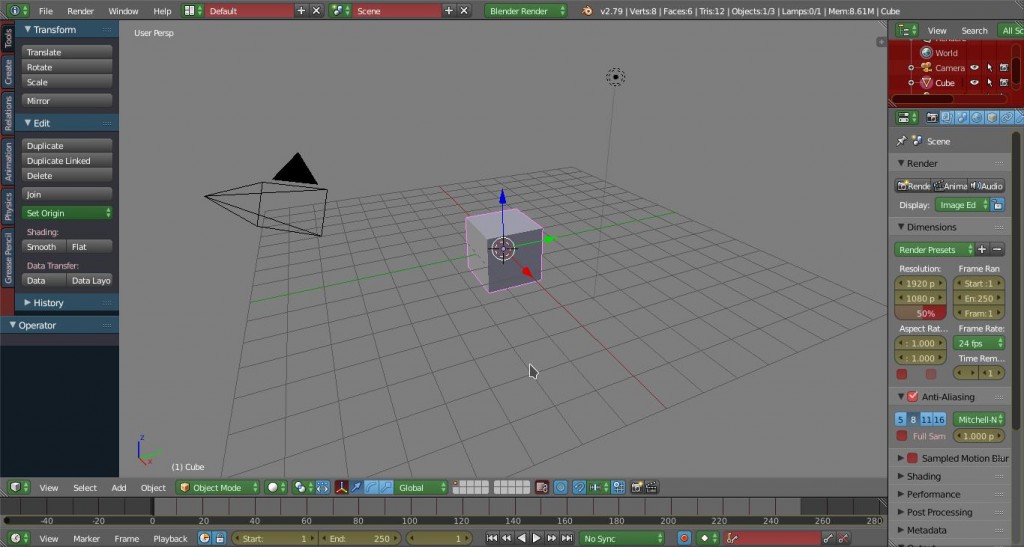
Task: Open the Help menu
Action: tap(162, 11)
